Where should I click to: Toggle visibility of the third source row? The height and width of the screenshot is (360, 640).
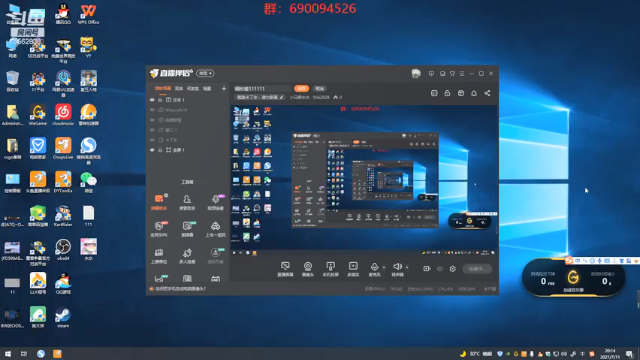point(152,120)
